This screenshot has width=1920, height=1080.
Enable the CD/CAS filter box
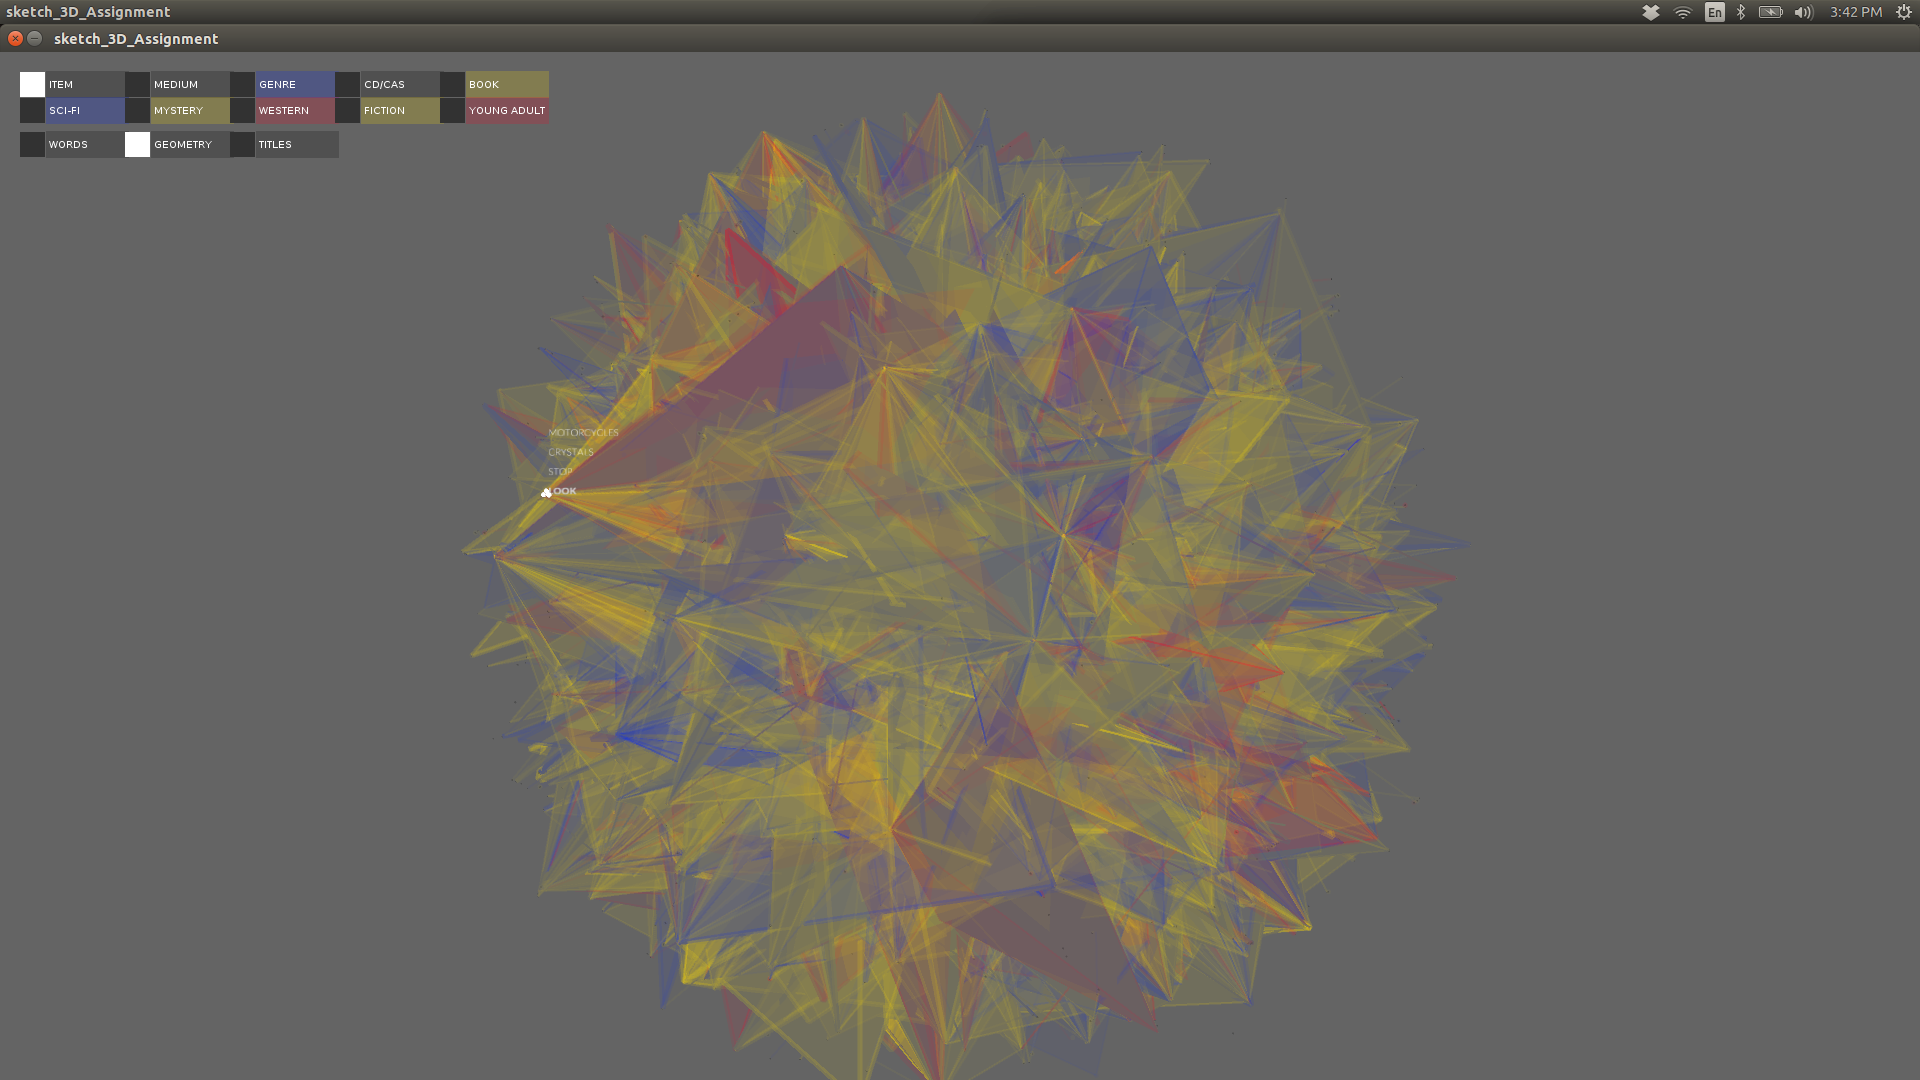coord(347,85)
